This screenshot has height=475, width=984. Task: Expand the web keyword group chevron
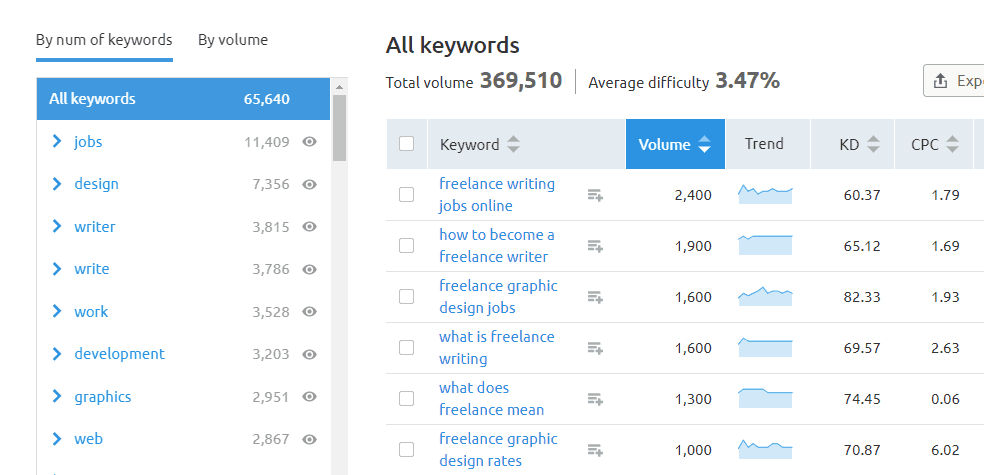(57, 439)
